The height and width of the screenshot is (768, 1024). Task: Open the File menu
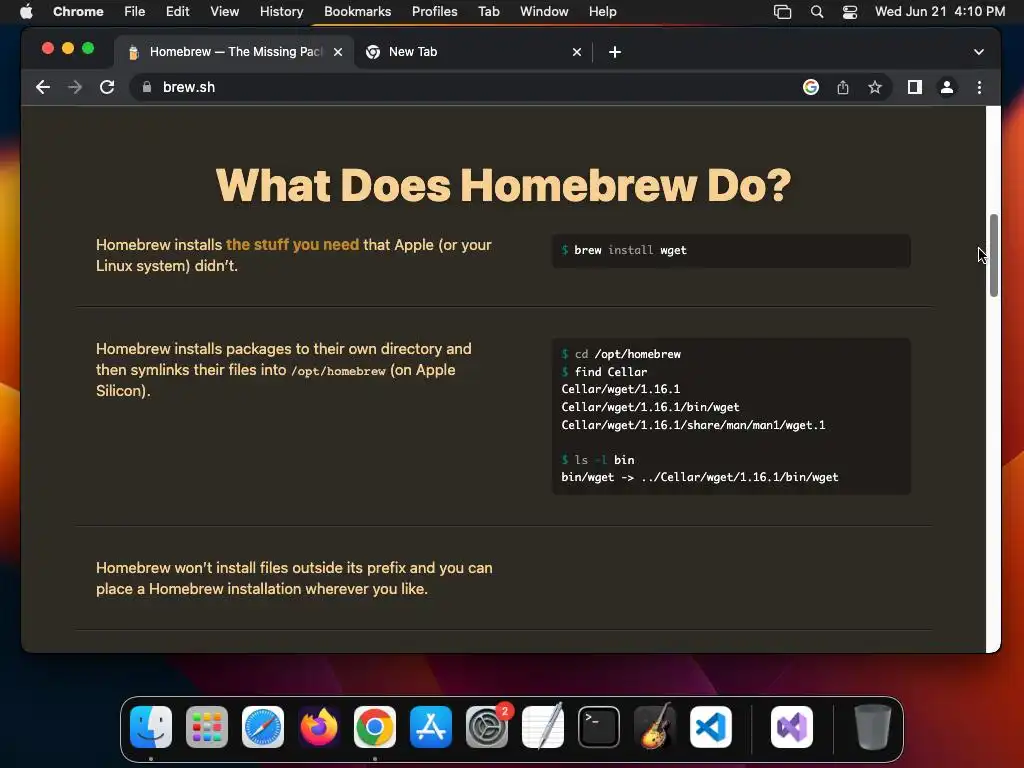pos(135,11)
